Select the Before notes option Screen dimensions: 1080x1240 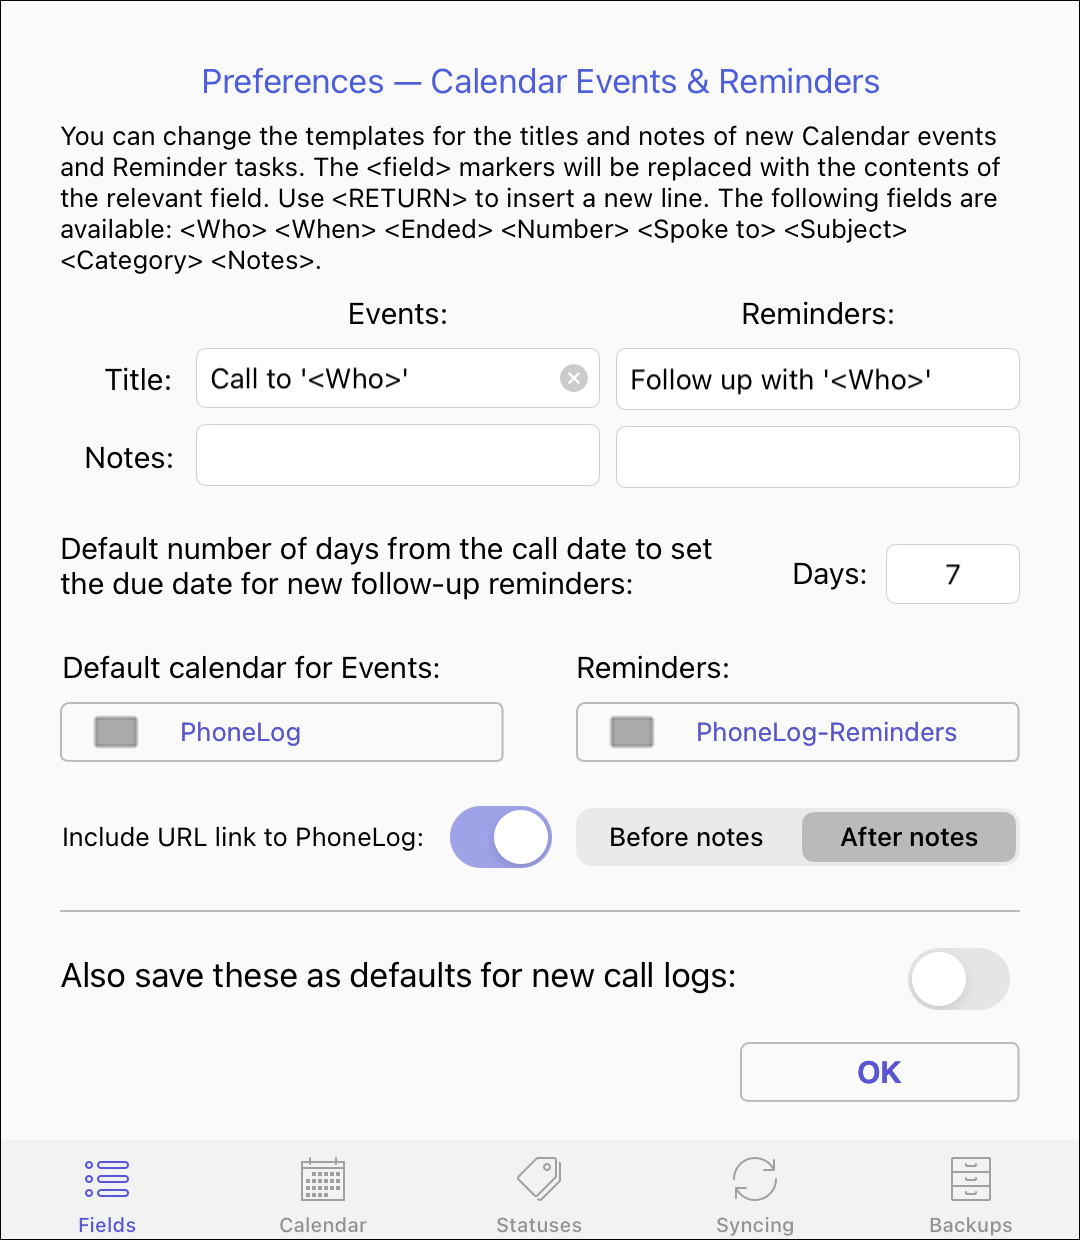tap(687, 837)
